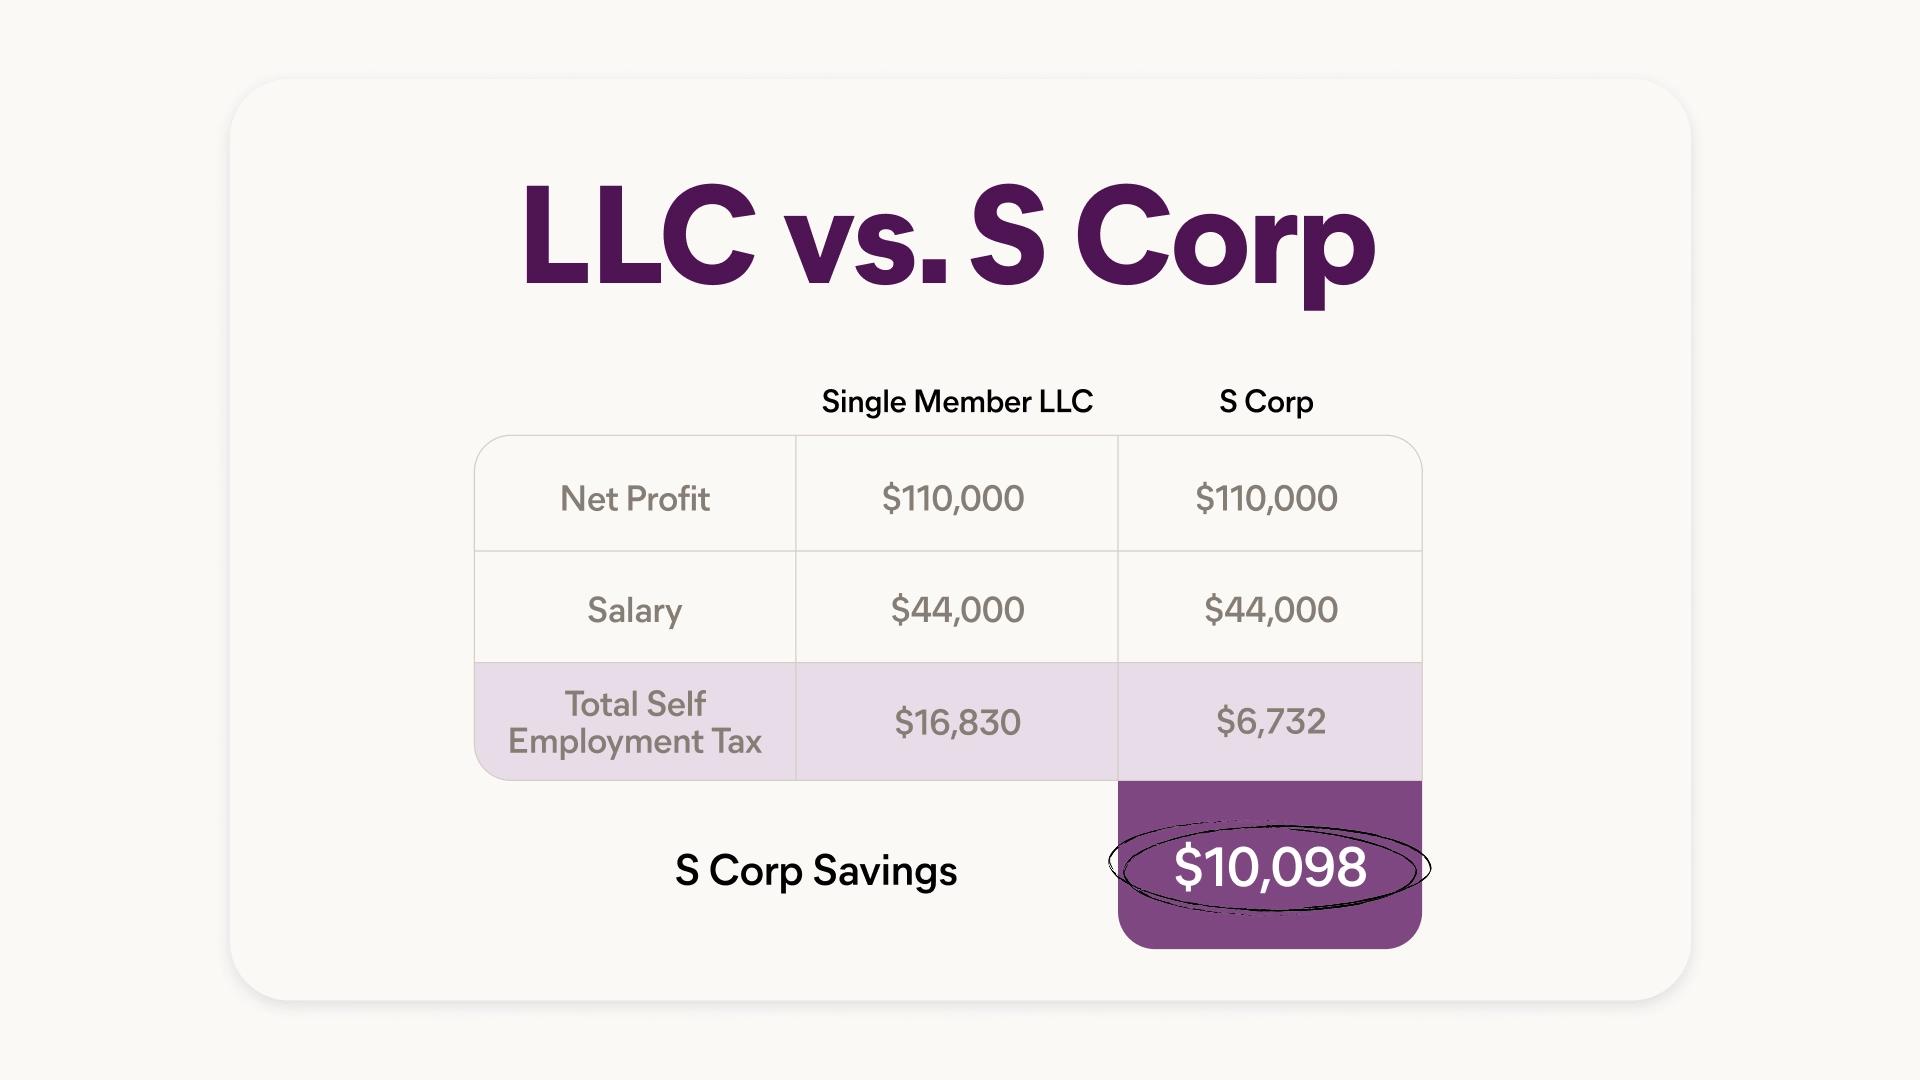The width and height of the screenshot is (1920, 1080).
Task: Select the S Corp column header
Action: (x=1266, y=401)
